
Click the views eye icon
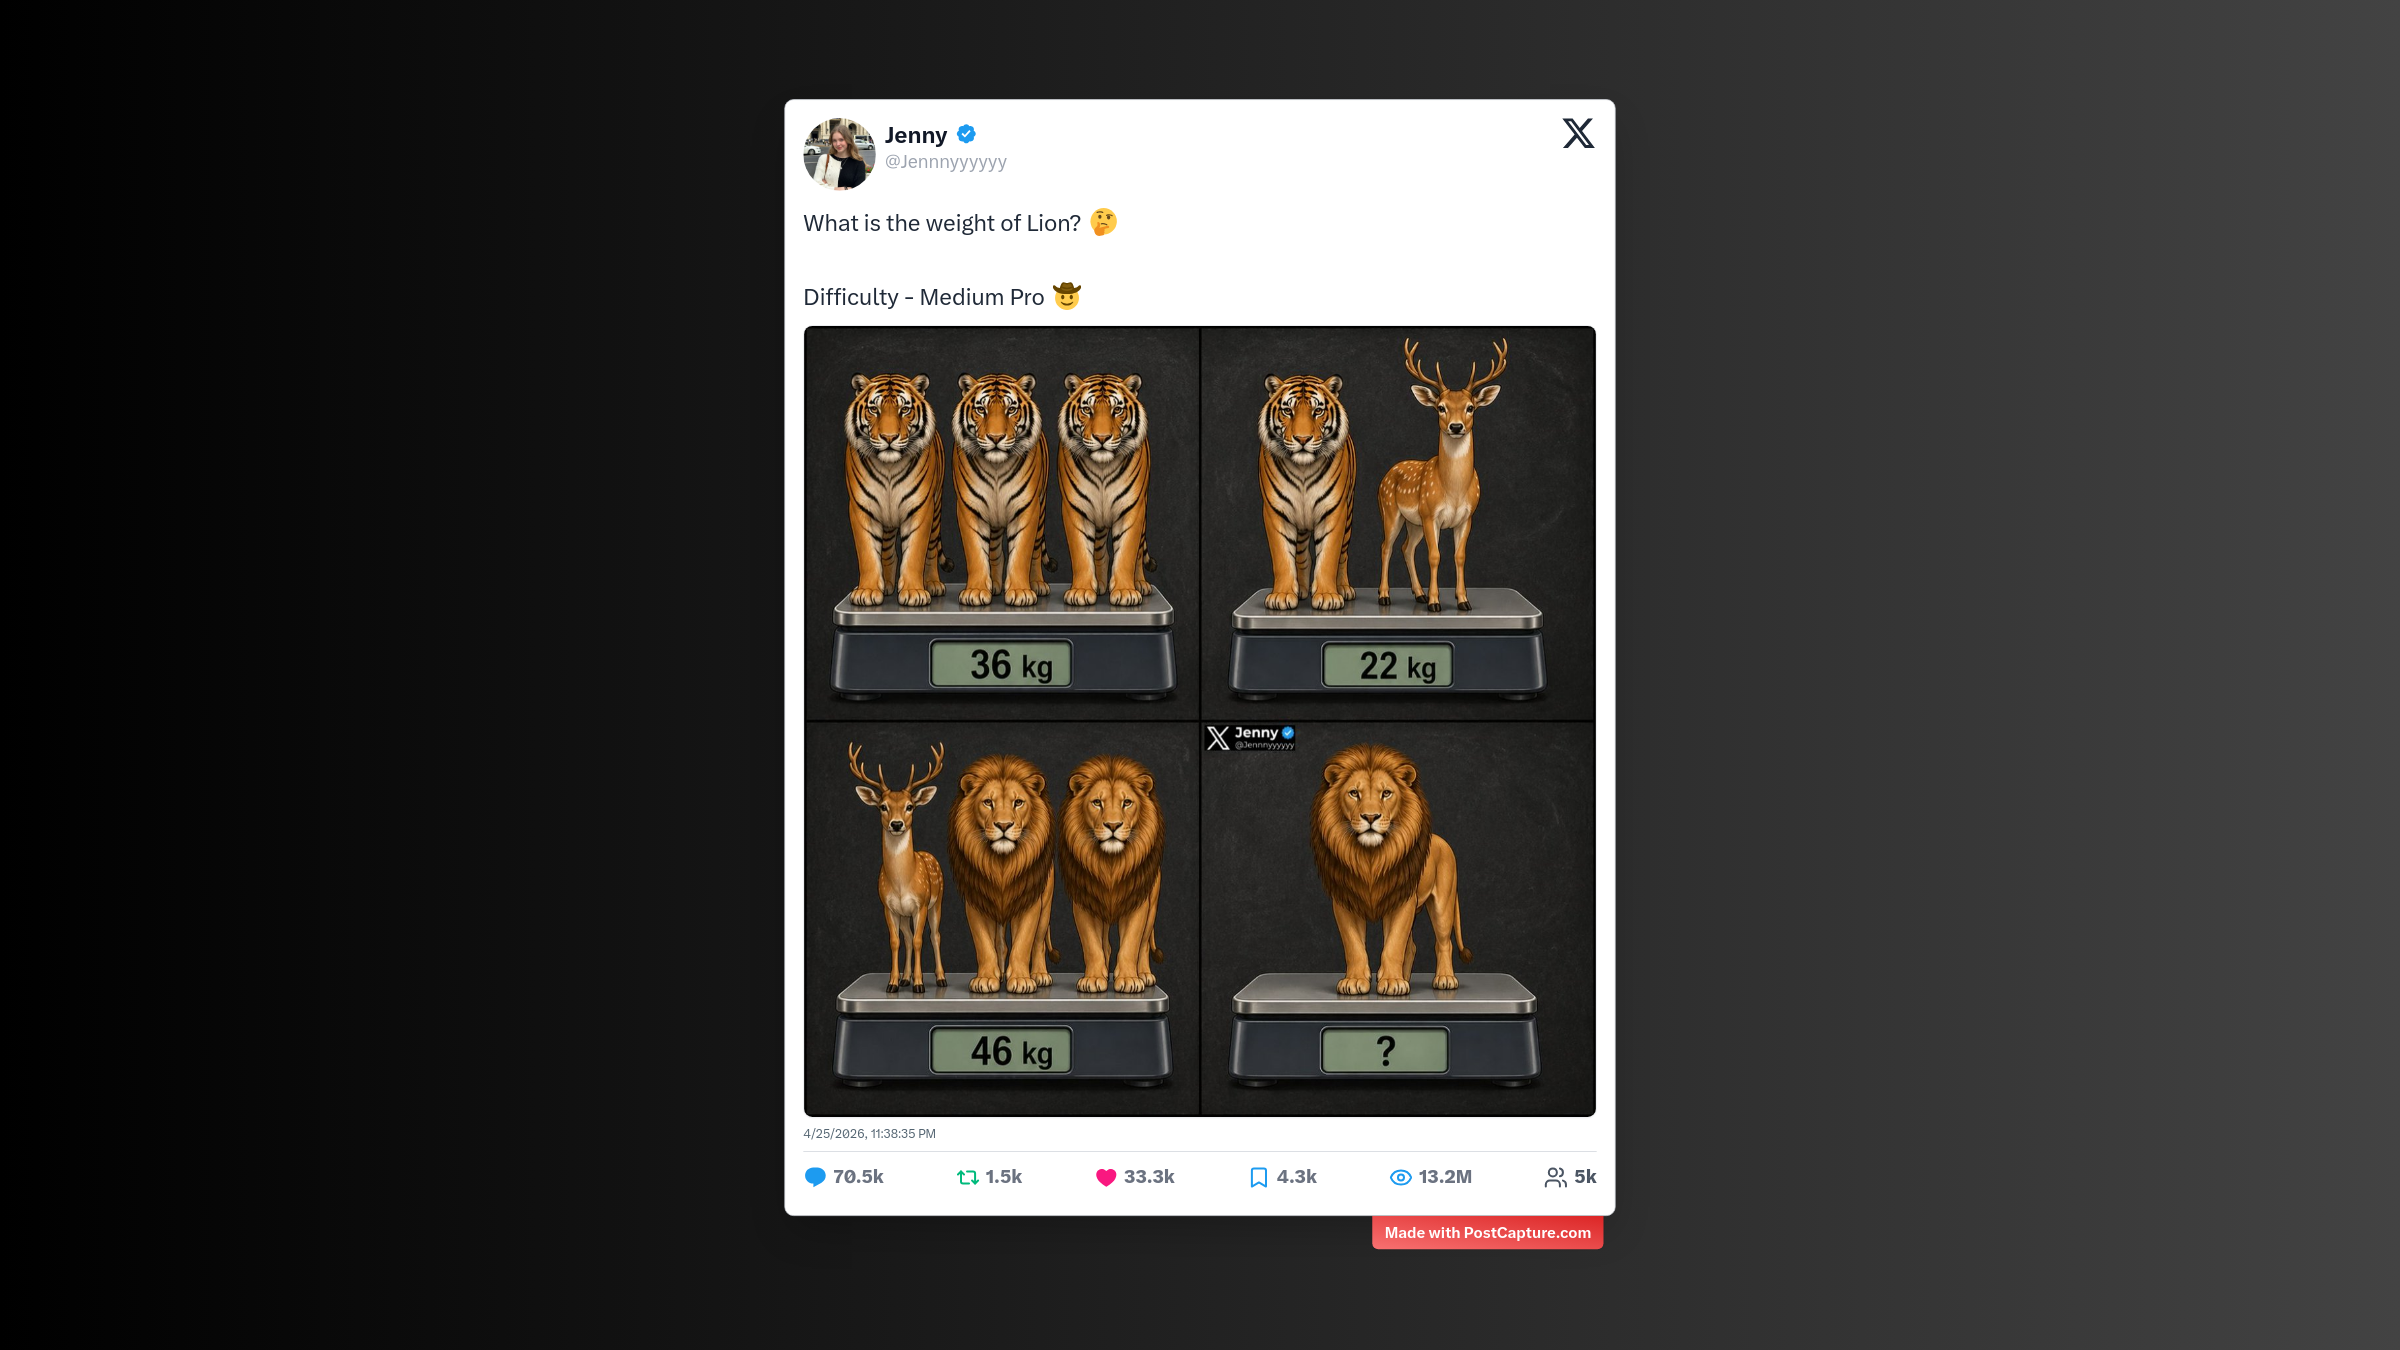click(1400, 1177)
